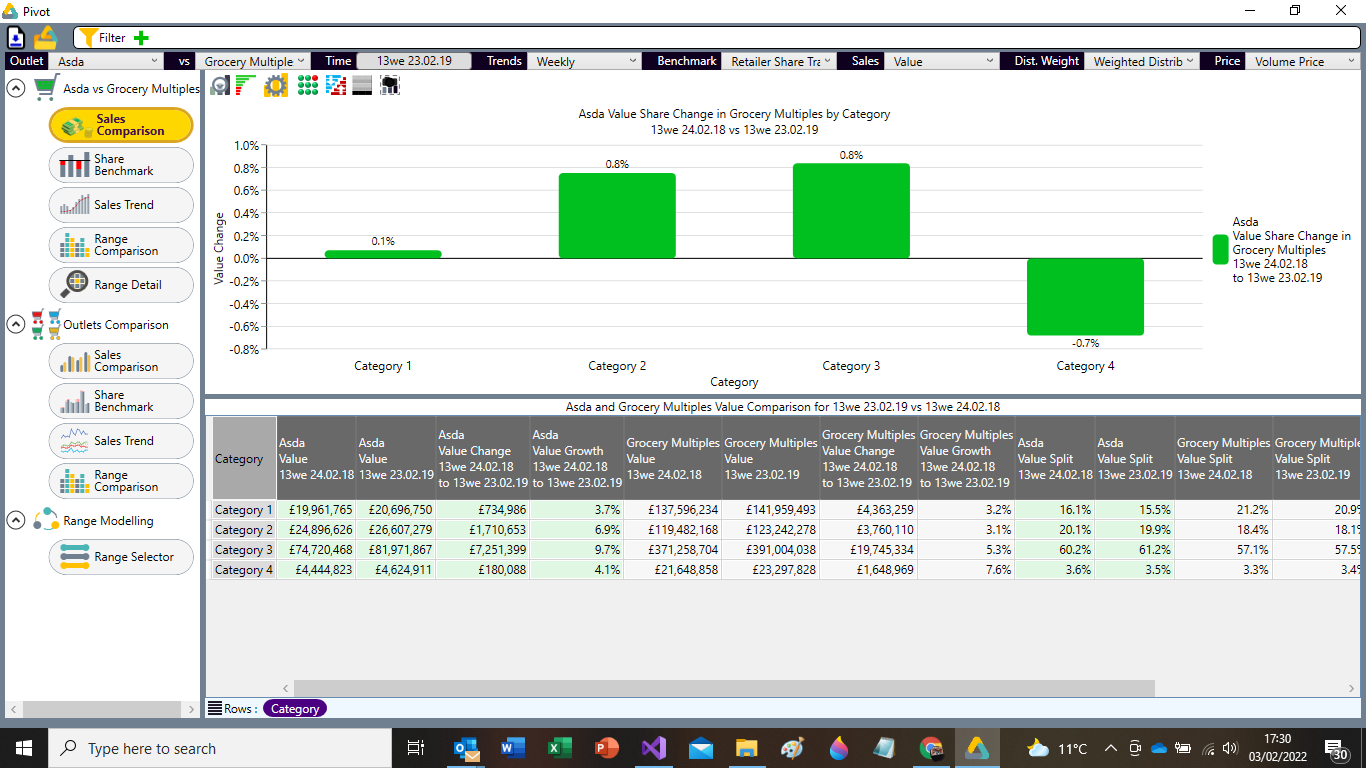Click the green and red dots grid icon
1366x768 pixels.
point(308,86)
